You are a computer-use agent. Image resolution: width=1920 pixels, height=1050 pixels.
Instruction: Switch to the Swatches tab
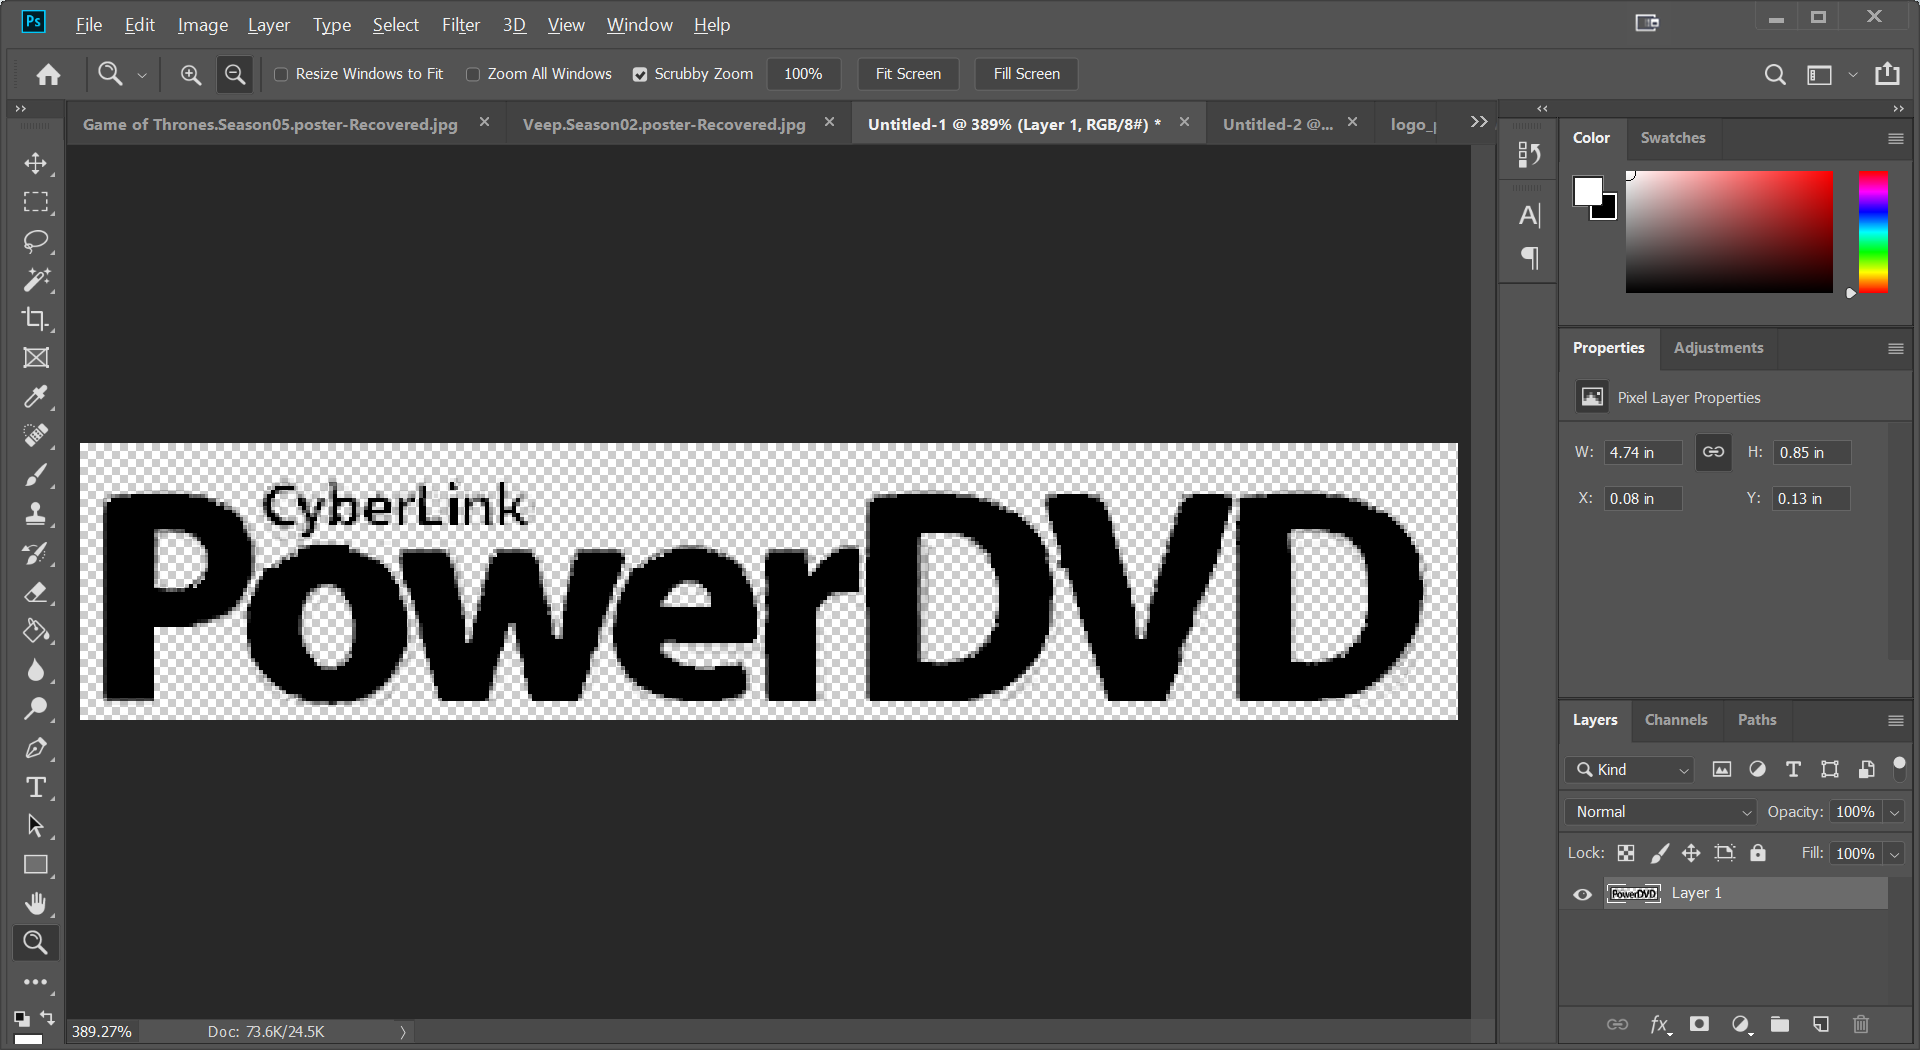[1673, 138]
